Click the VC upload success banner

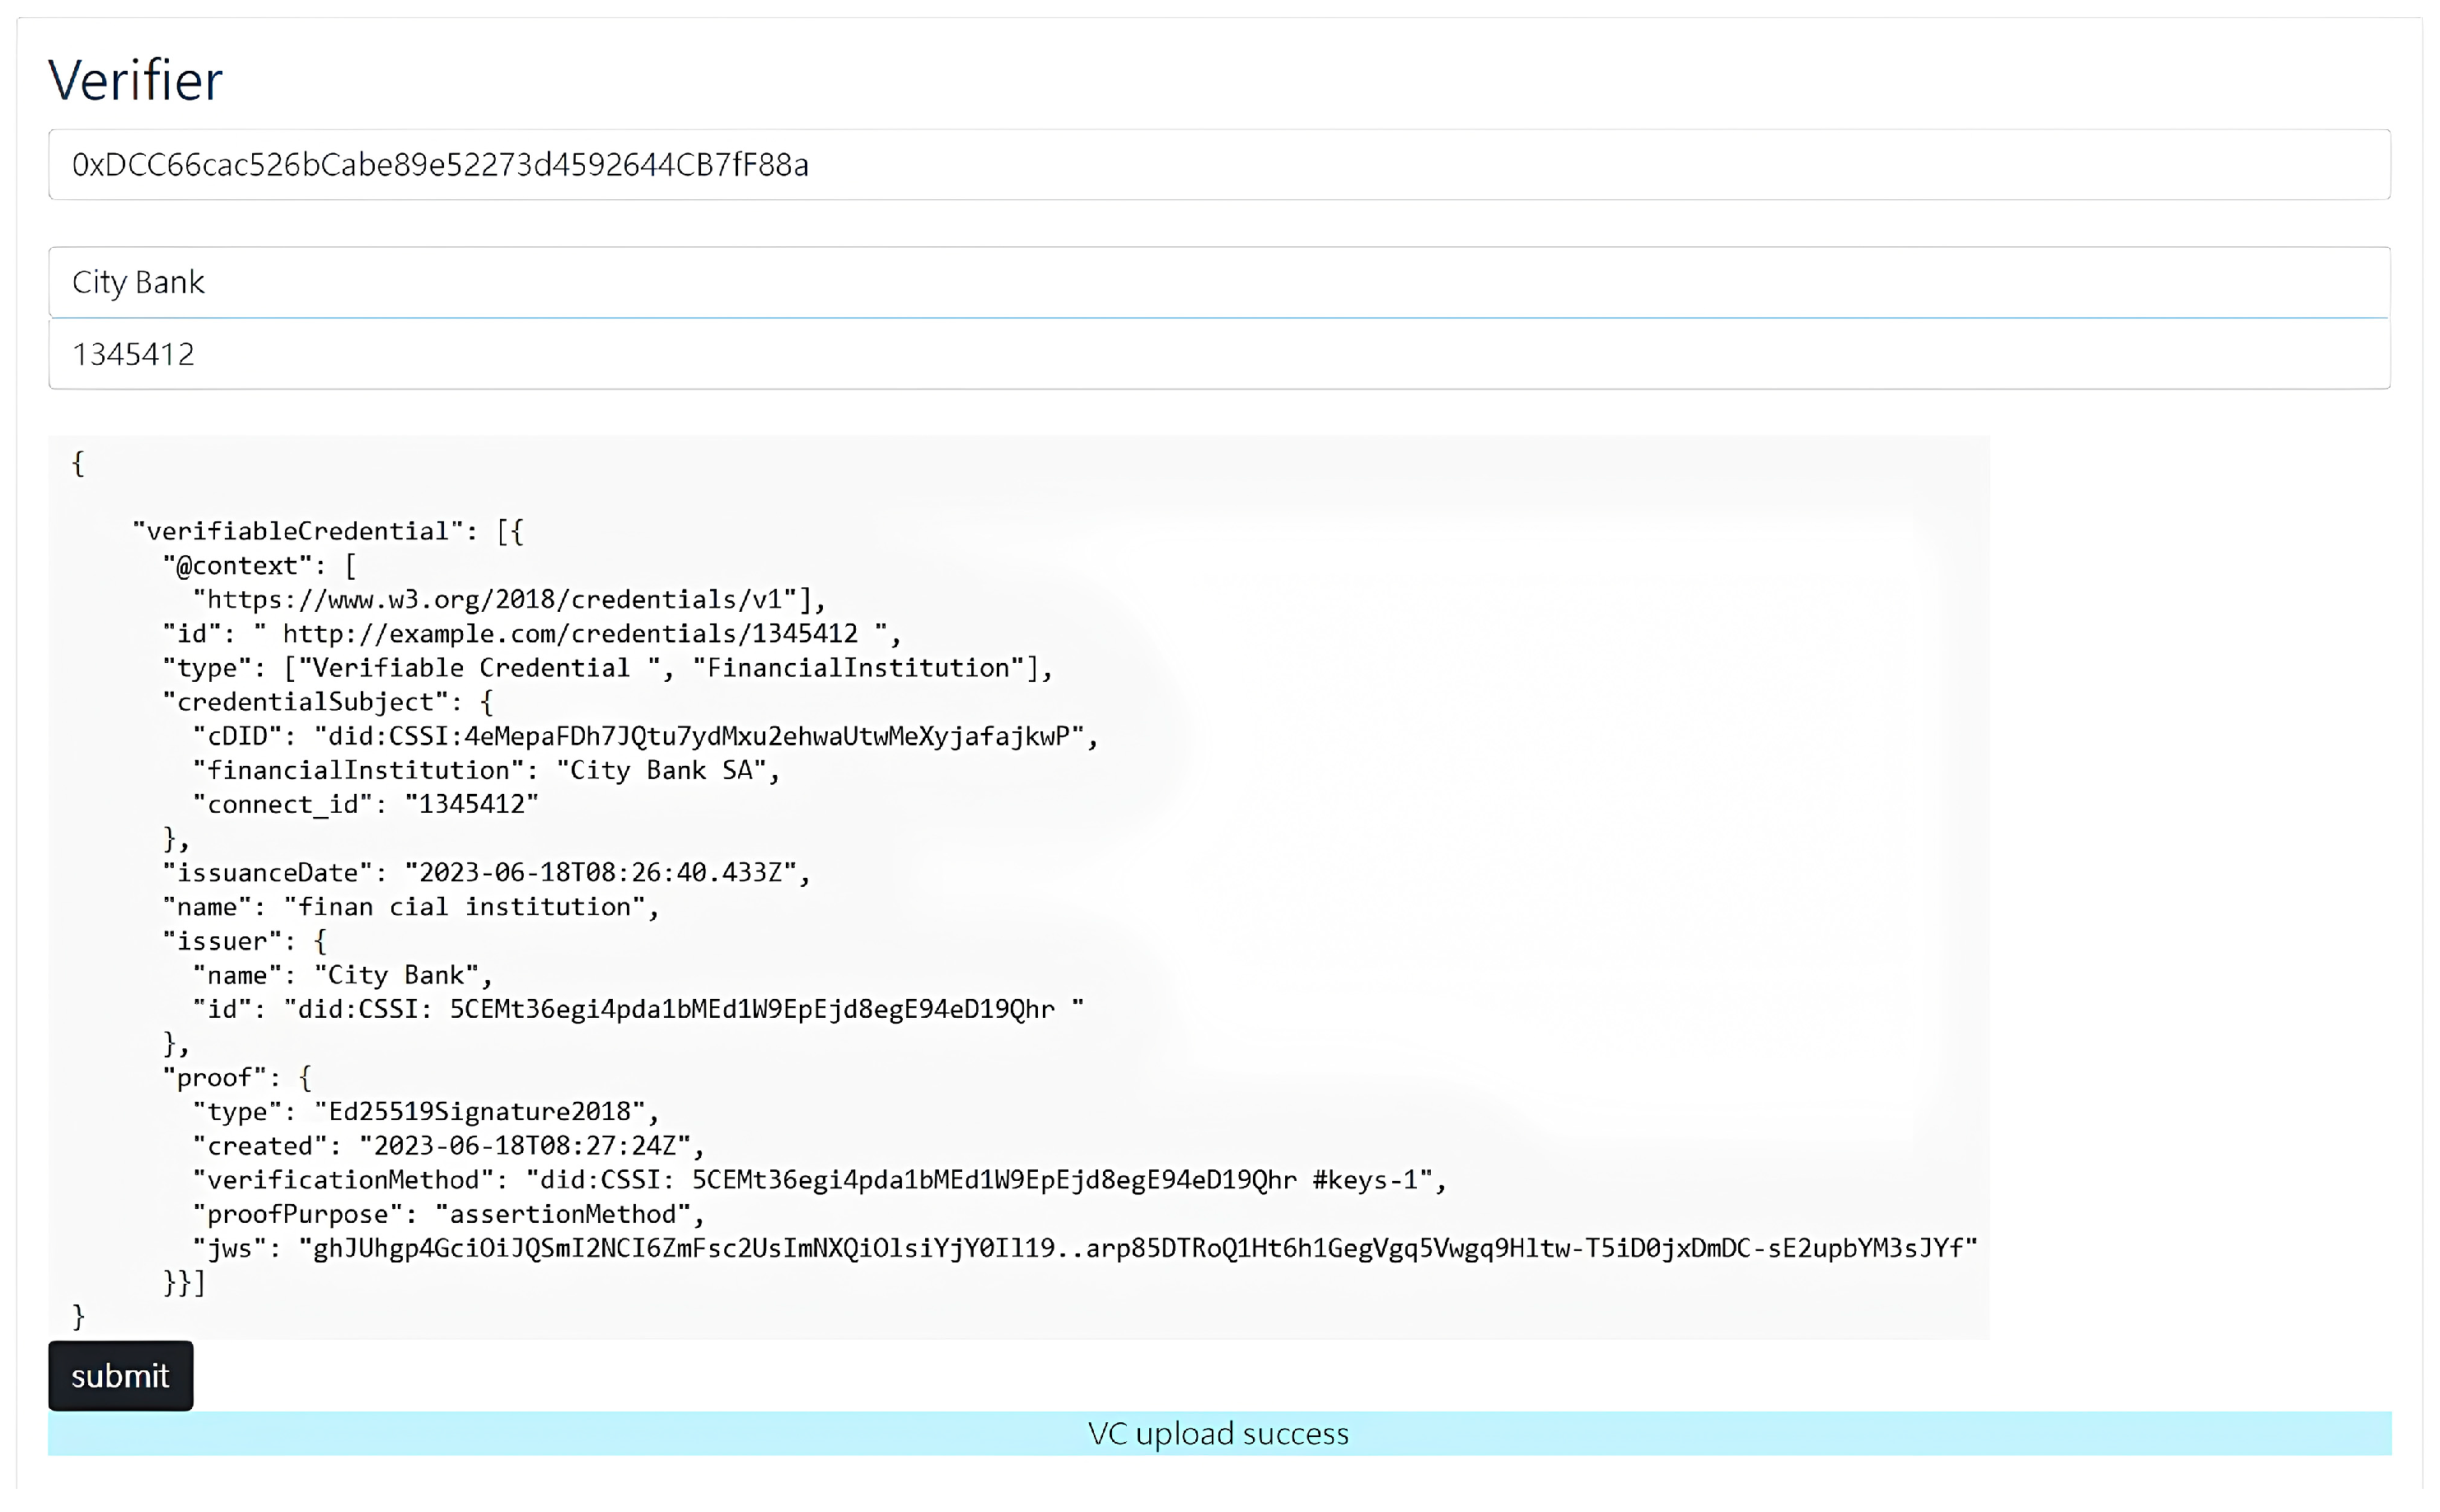coord(1219,1433)
